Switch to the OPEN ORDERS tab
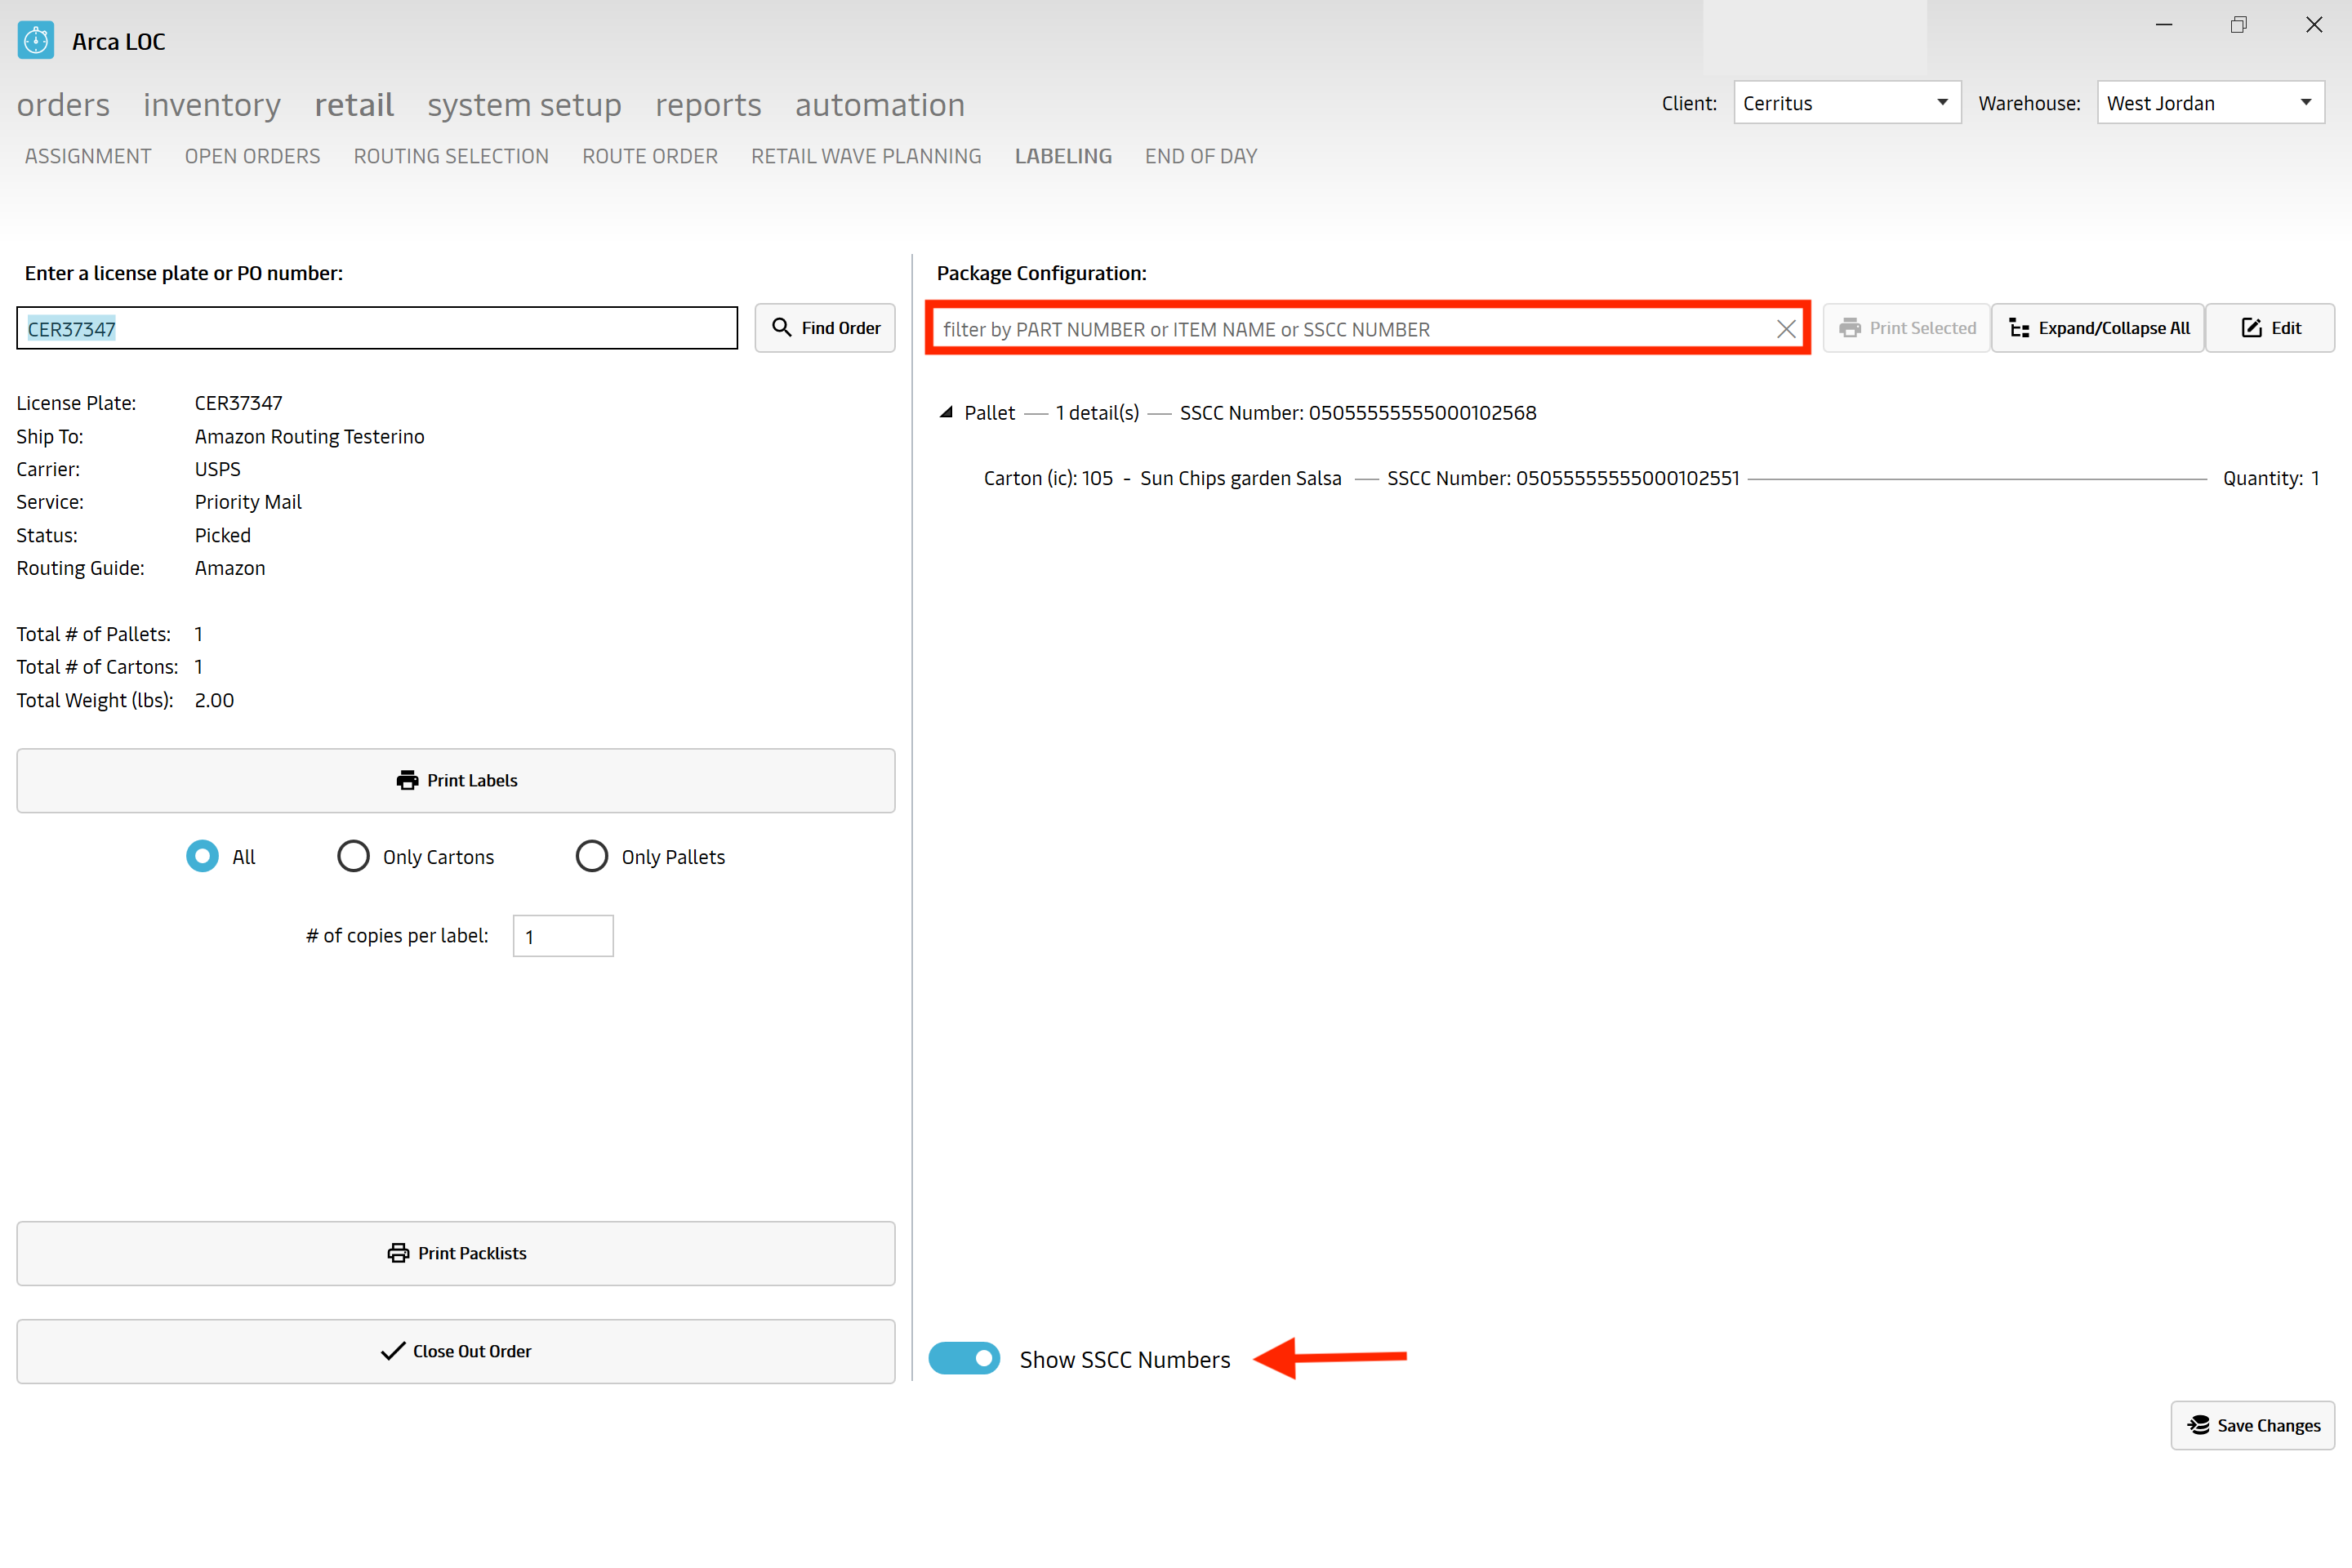2352x1568 pixels. (x=252, y=156)
